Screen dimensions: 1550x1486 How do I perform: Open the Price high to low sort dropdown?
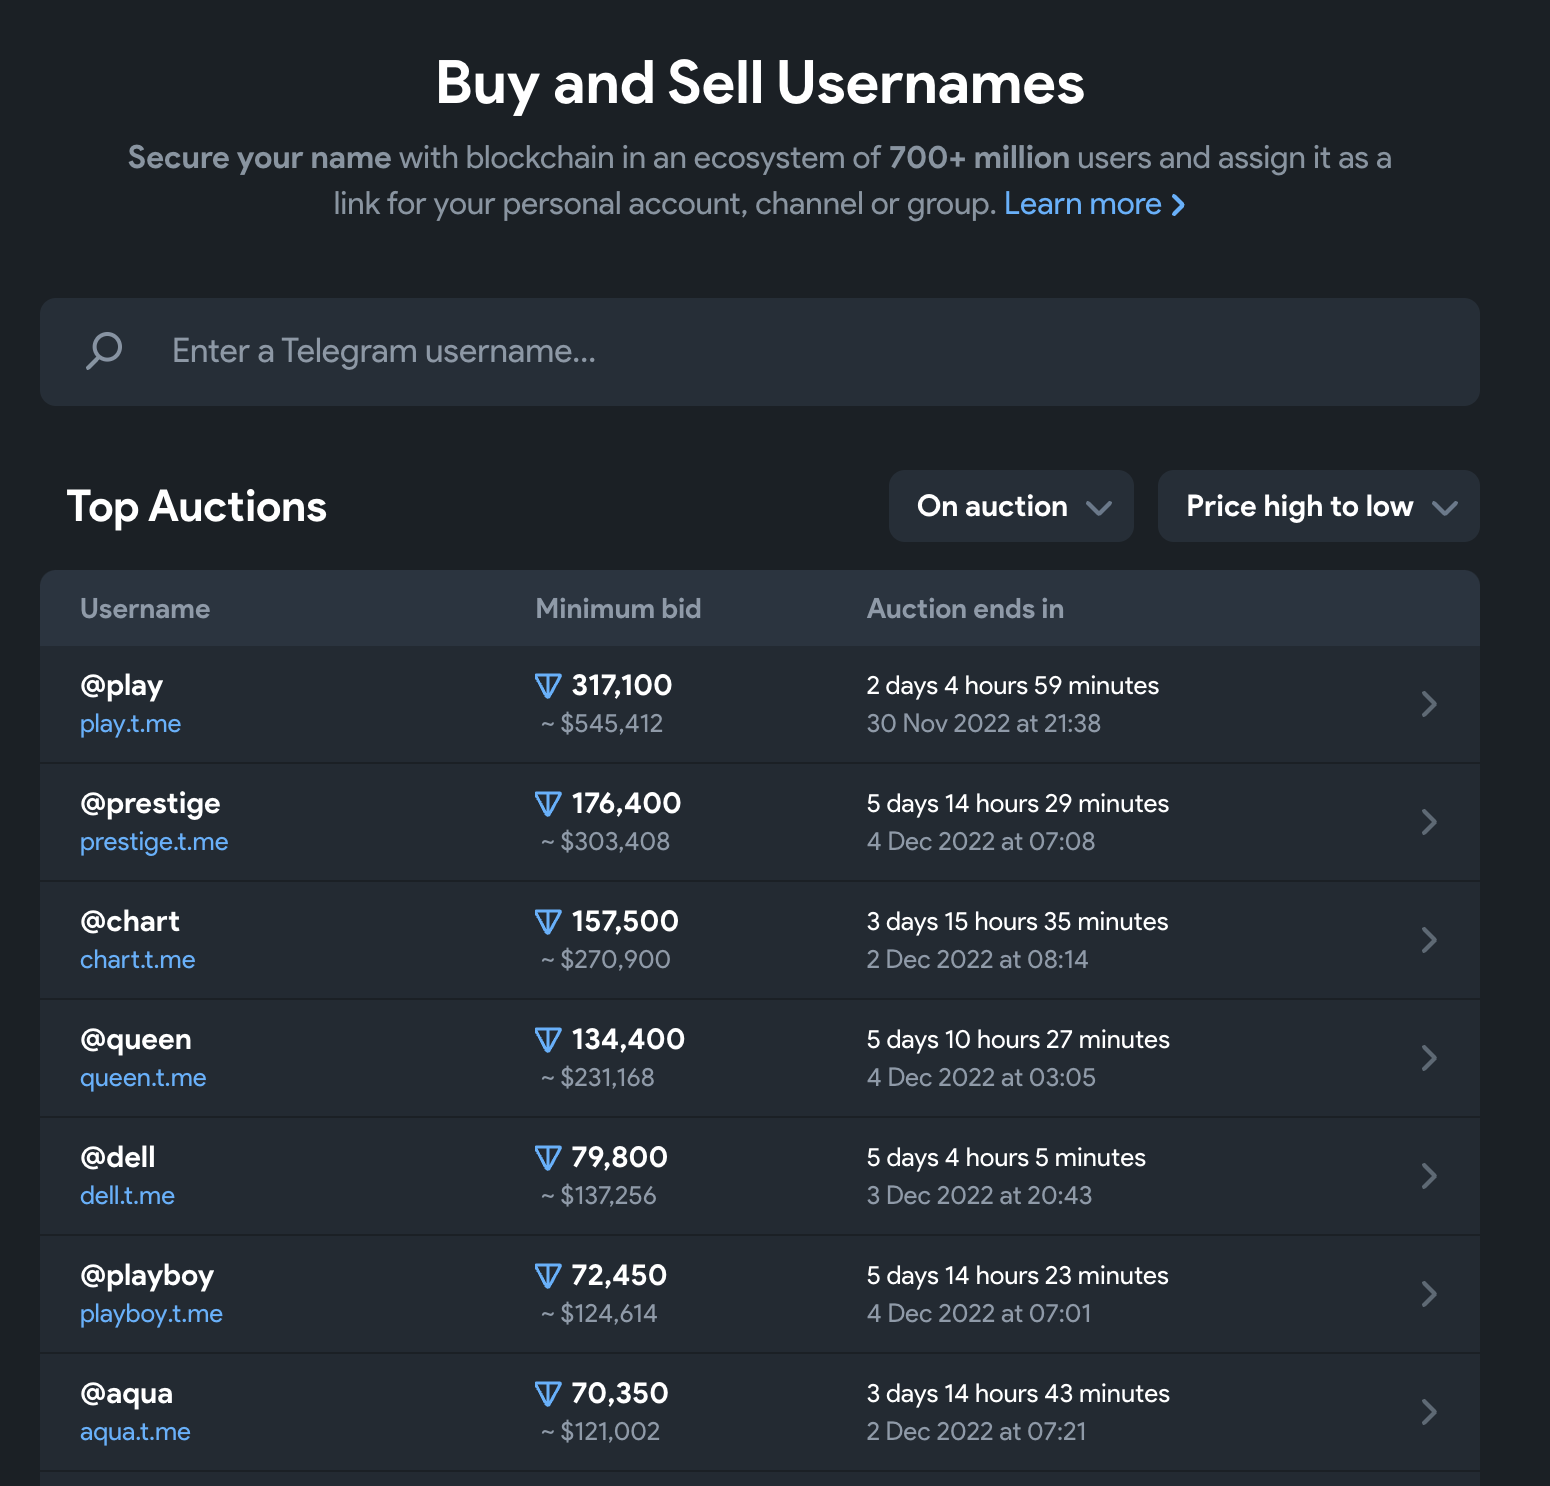pyautogui.click(x=1319, y=506)
